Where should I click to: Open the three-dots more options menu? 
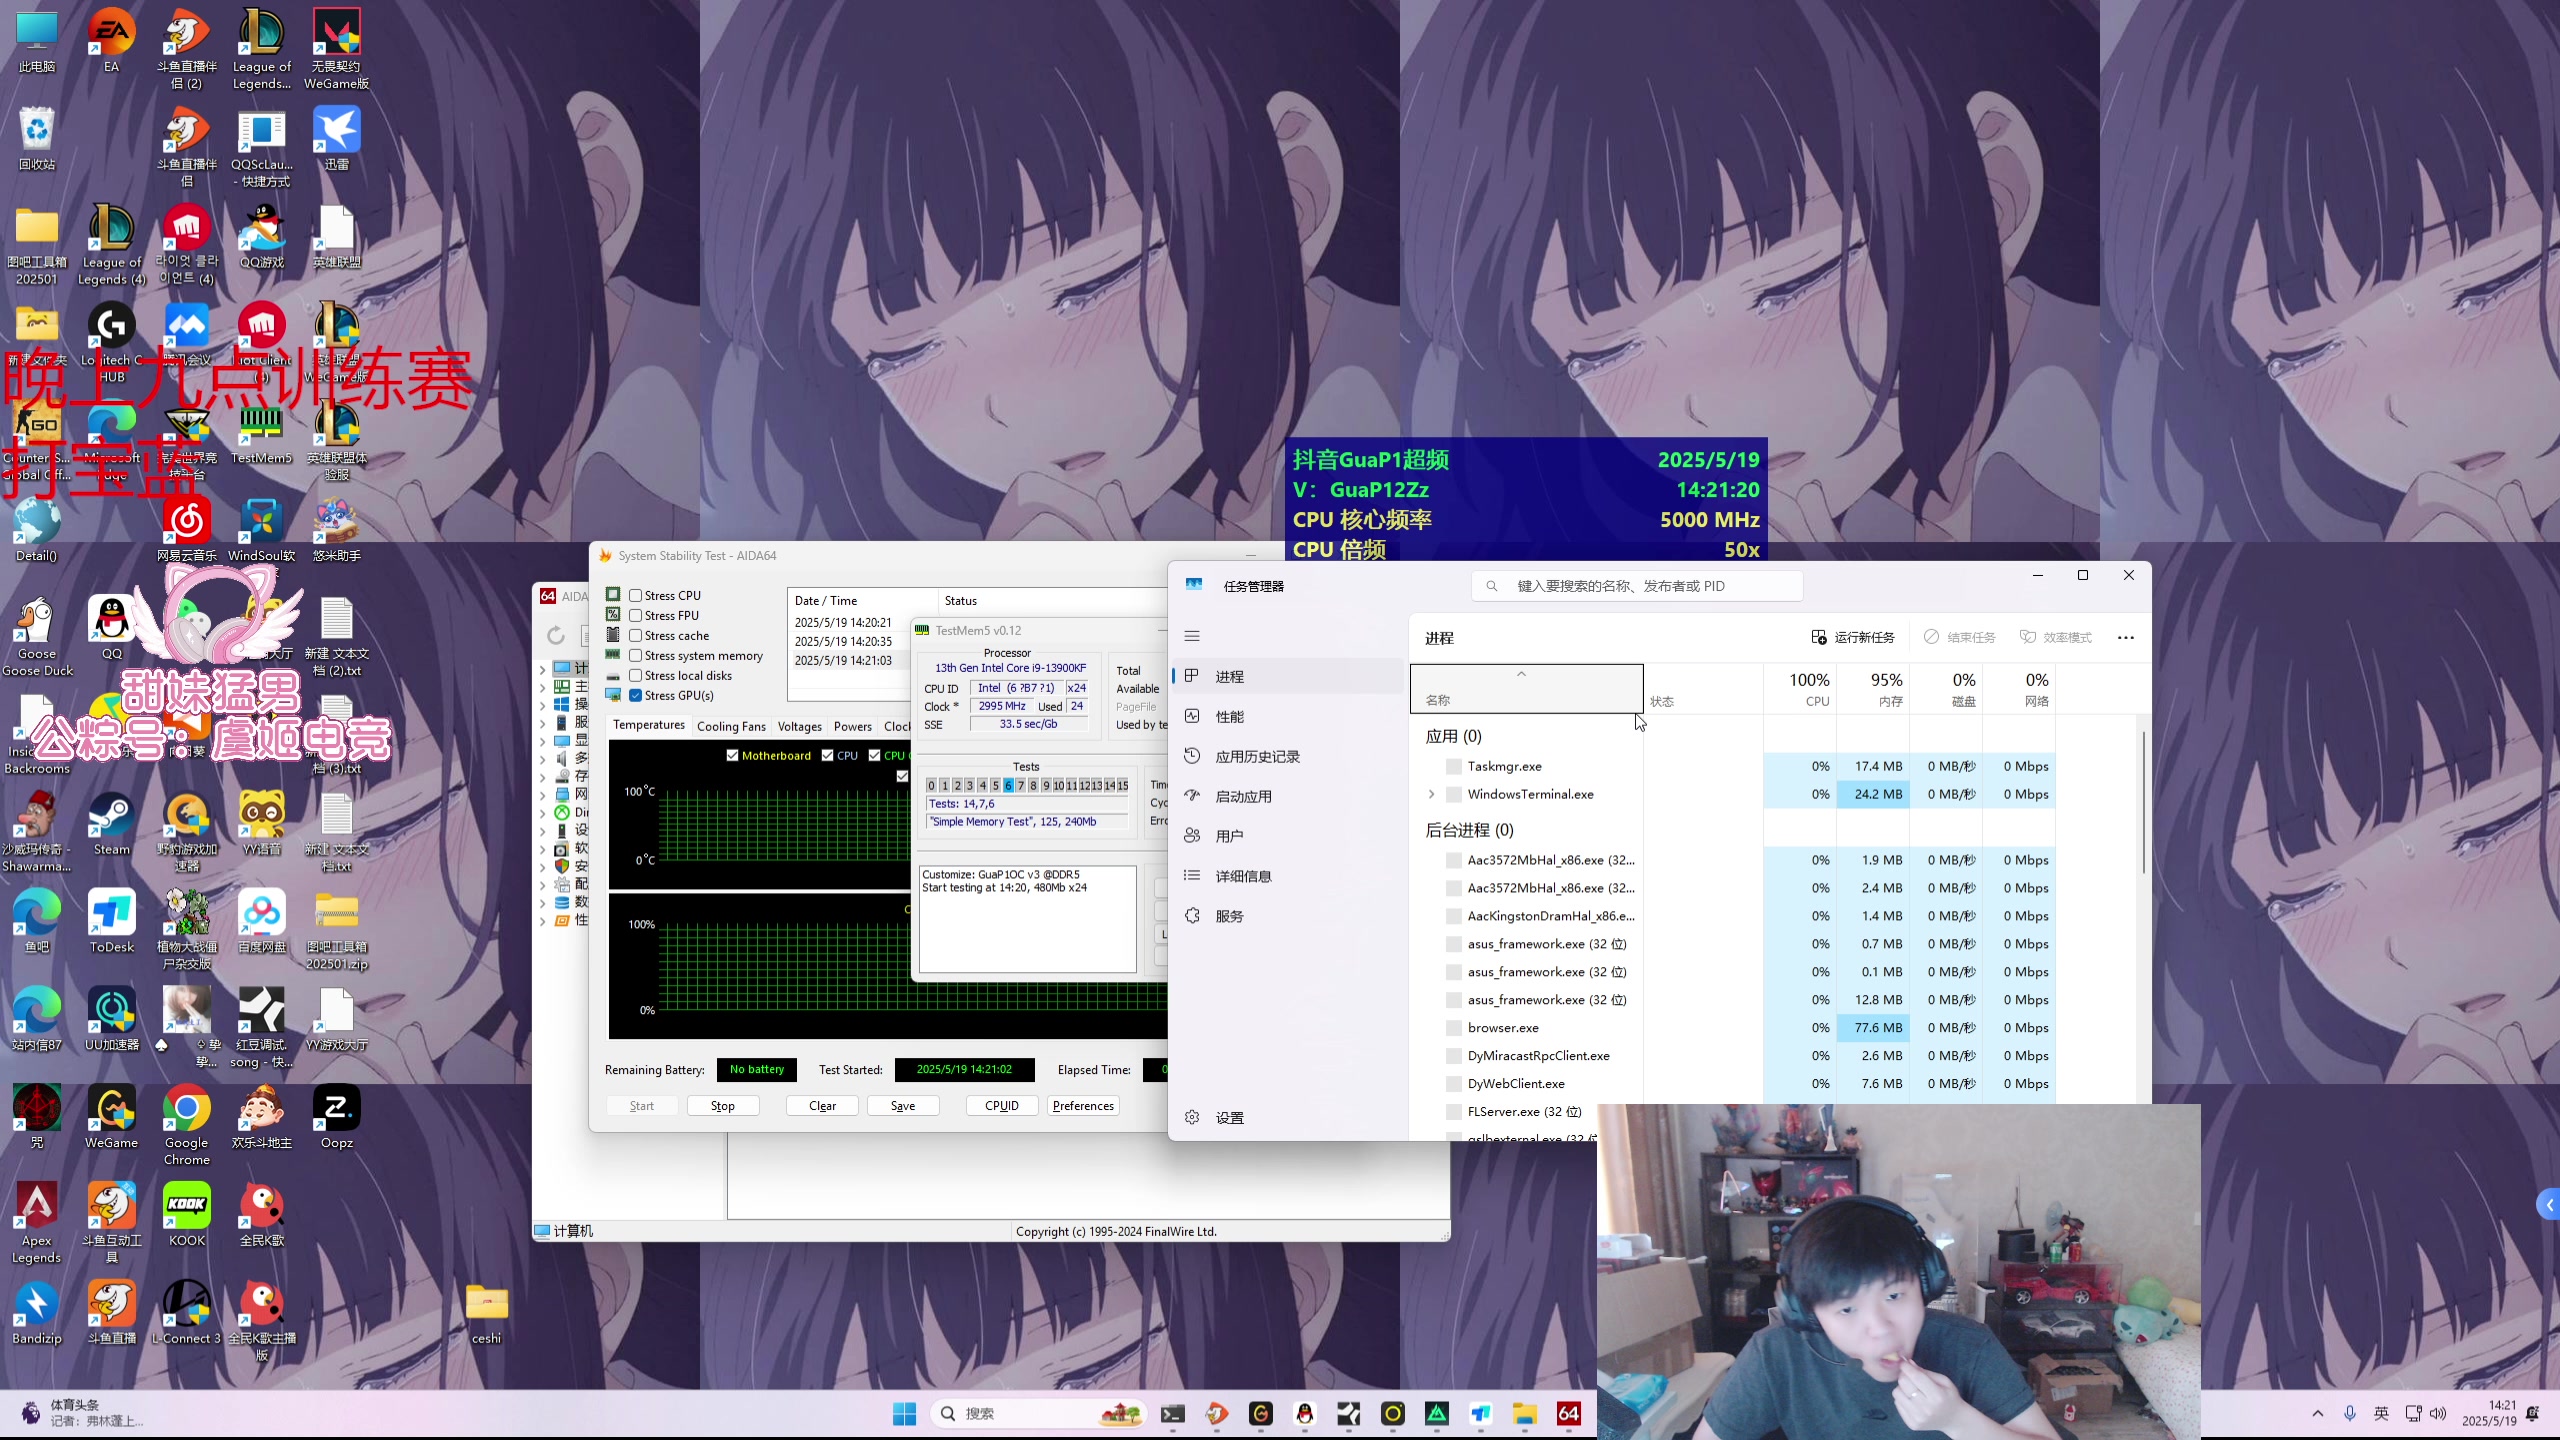(2125, 637)
